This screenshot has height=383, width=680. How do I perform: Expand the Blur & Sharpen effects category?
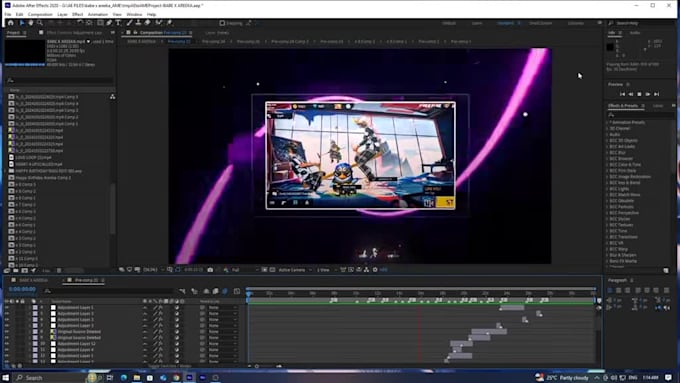(607, 255)
